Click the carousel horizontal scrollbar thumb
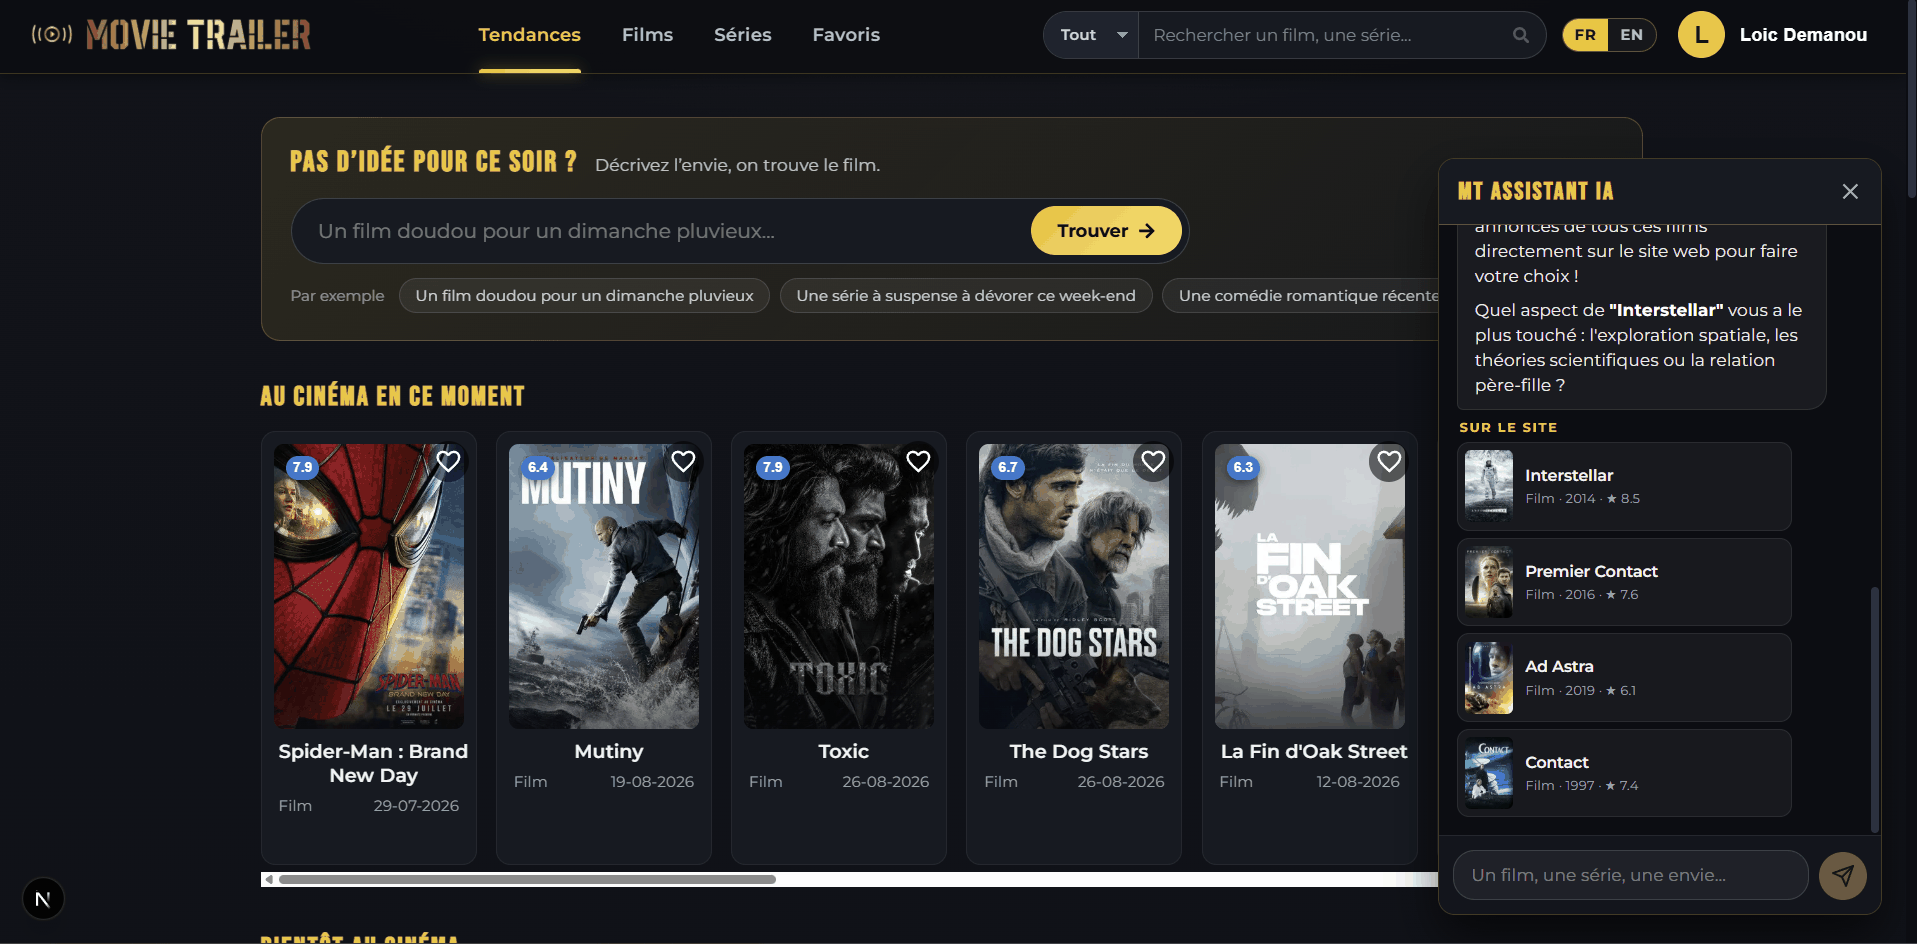This screenshot has height=944, width=1917. click(x=527, y=880)
